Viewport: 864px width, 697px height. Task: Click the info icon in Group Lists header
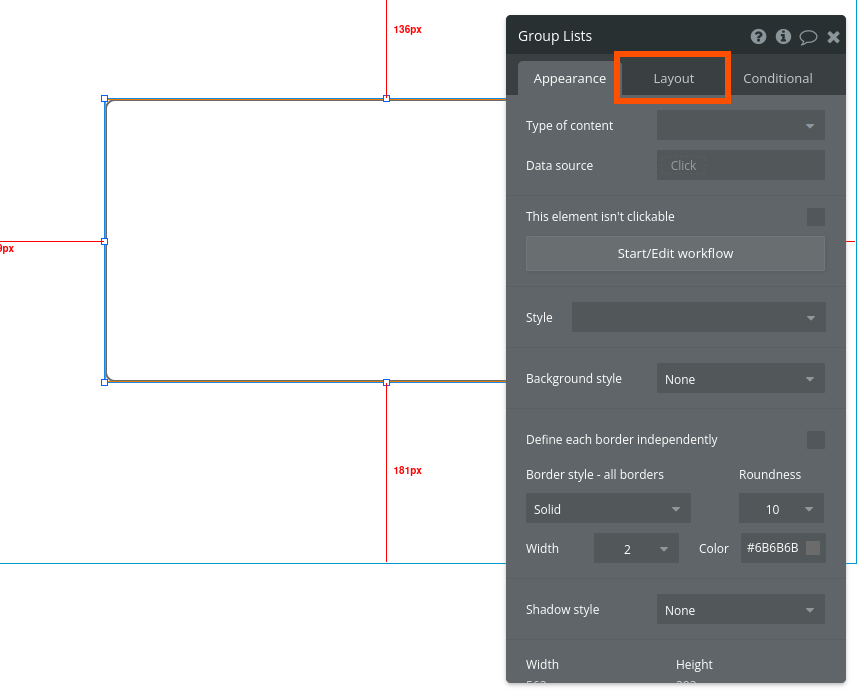[x=783, y=36]
